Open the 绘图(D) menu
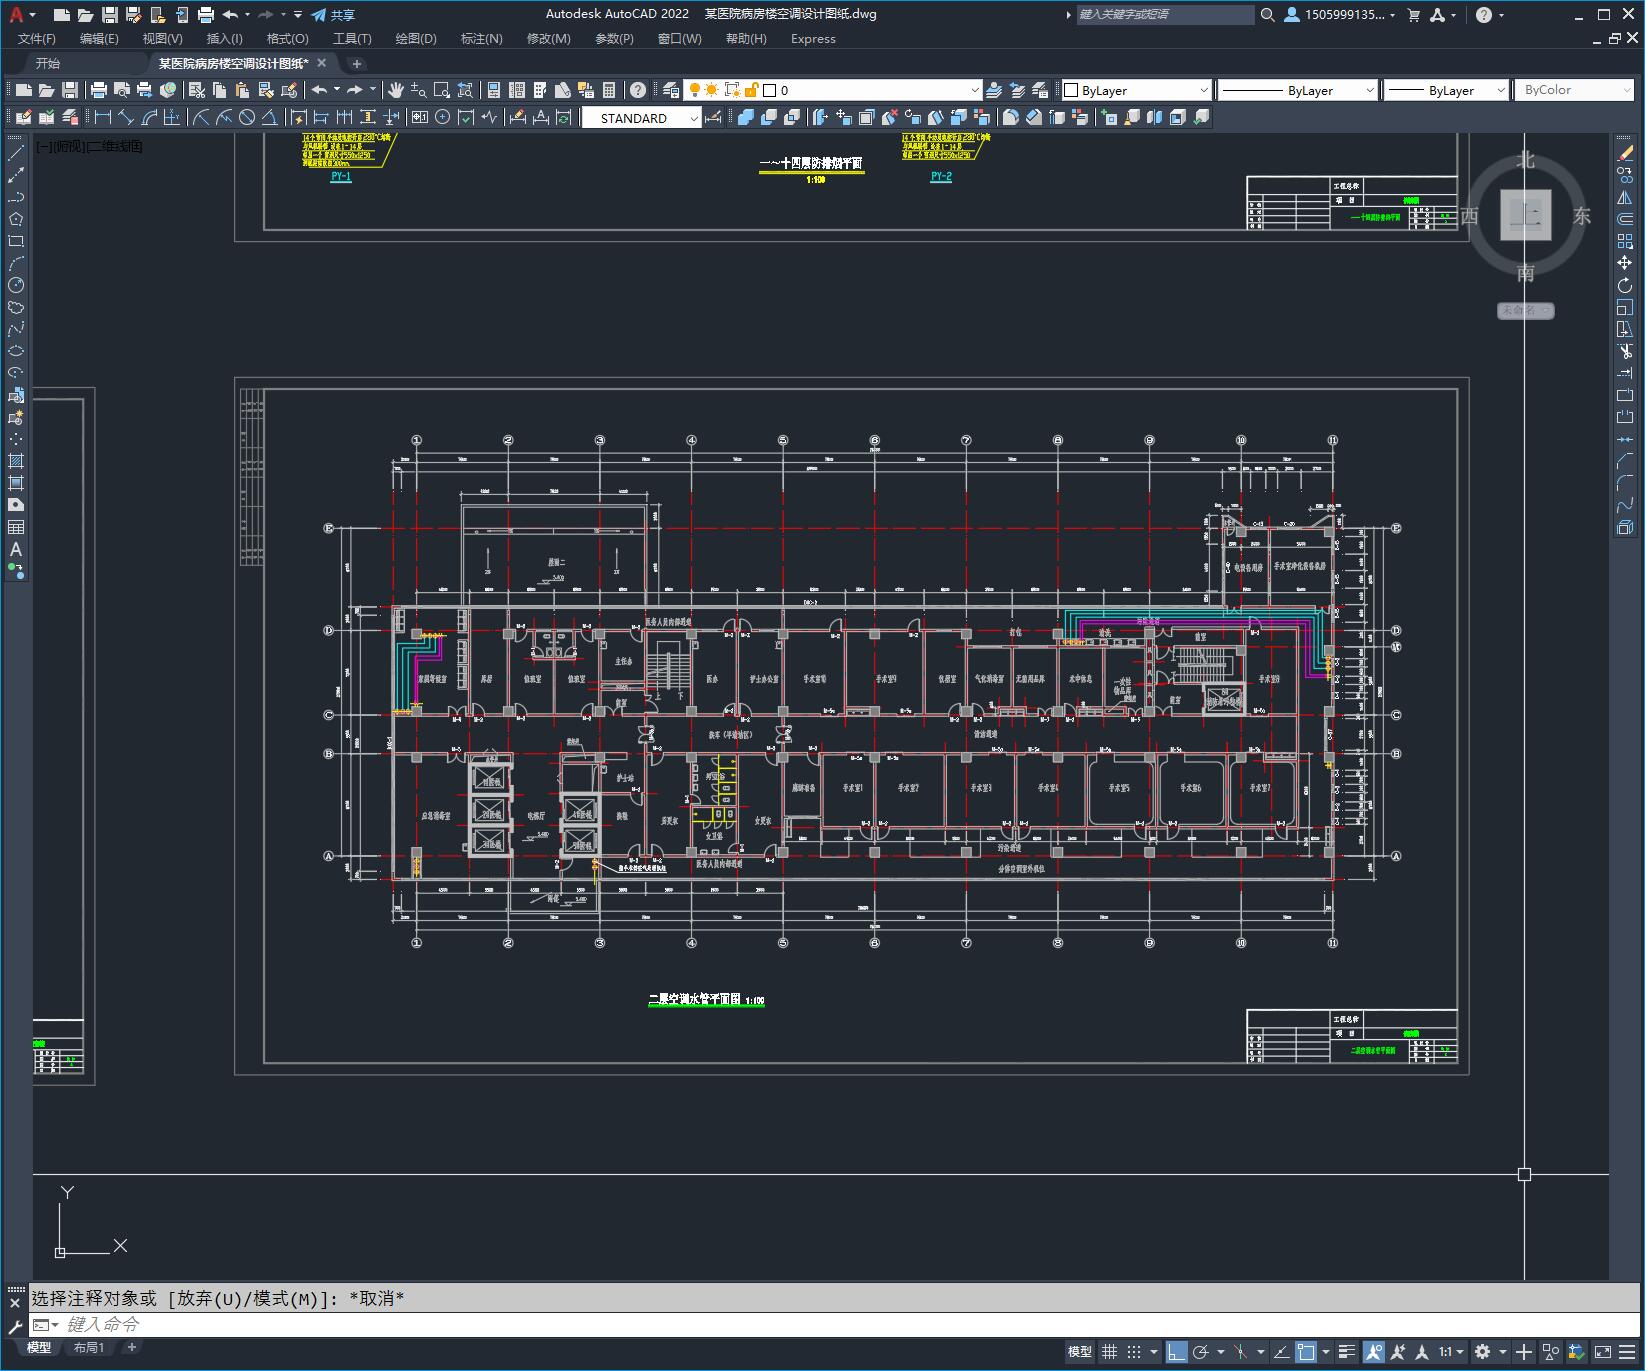Screen dimensions: 1645x1371 coord(416,38)
